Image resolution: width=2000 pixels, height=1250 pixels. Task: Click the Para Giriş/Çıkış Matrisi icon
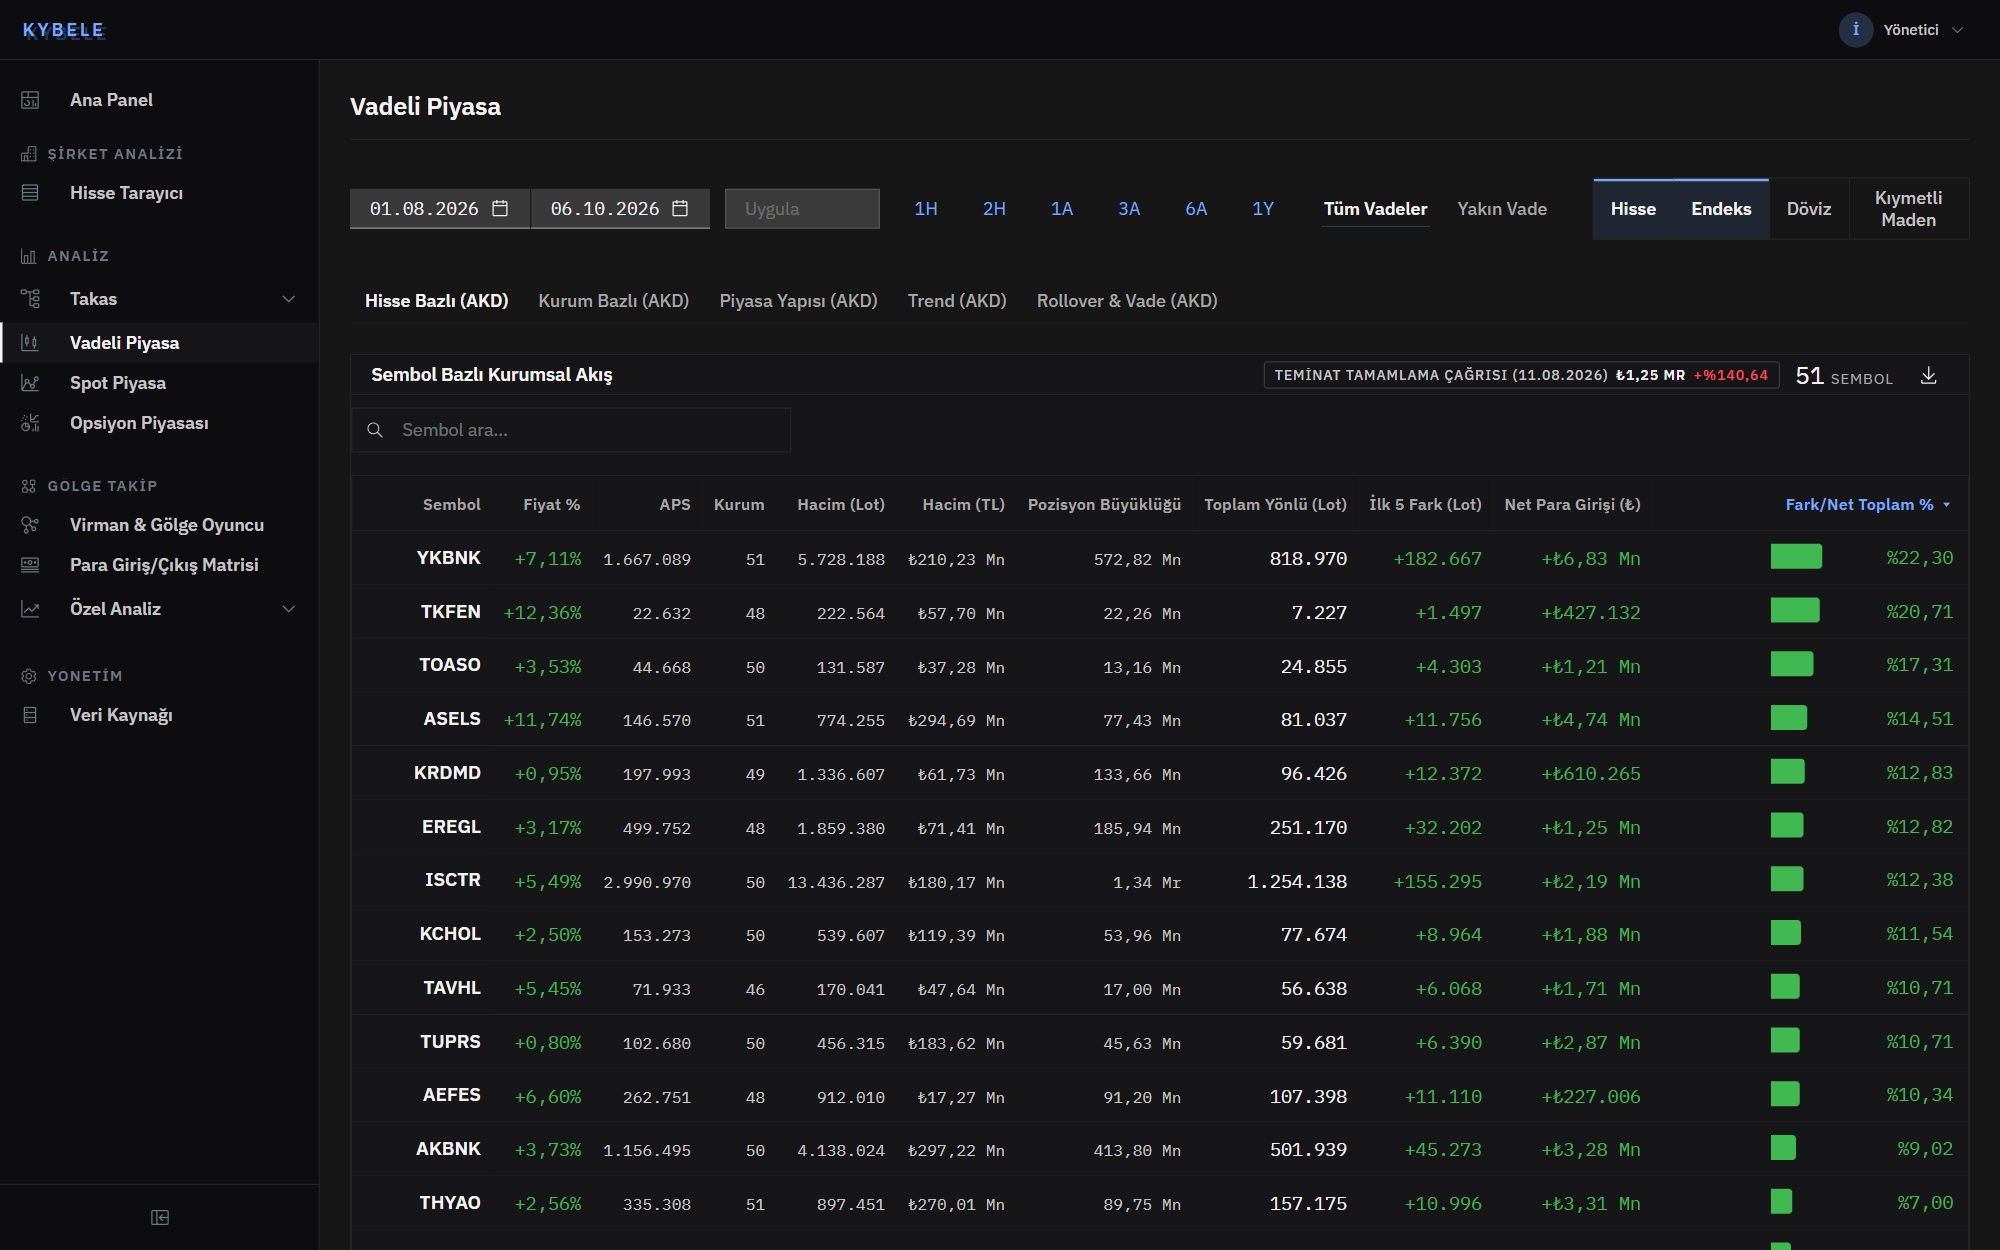(x=30, y=565)
